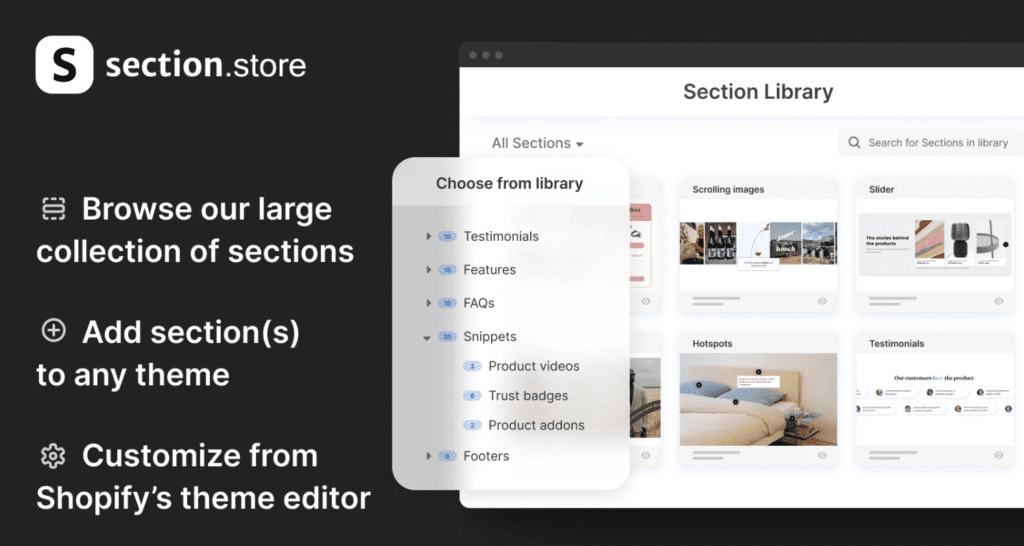Click the section.store logo icon
Viewport: 1024px width, 546px height.
coord(64,65)
